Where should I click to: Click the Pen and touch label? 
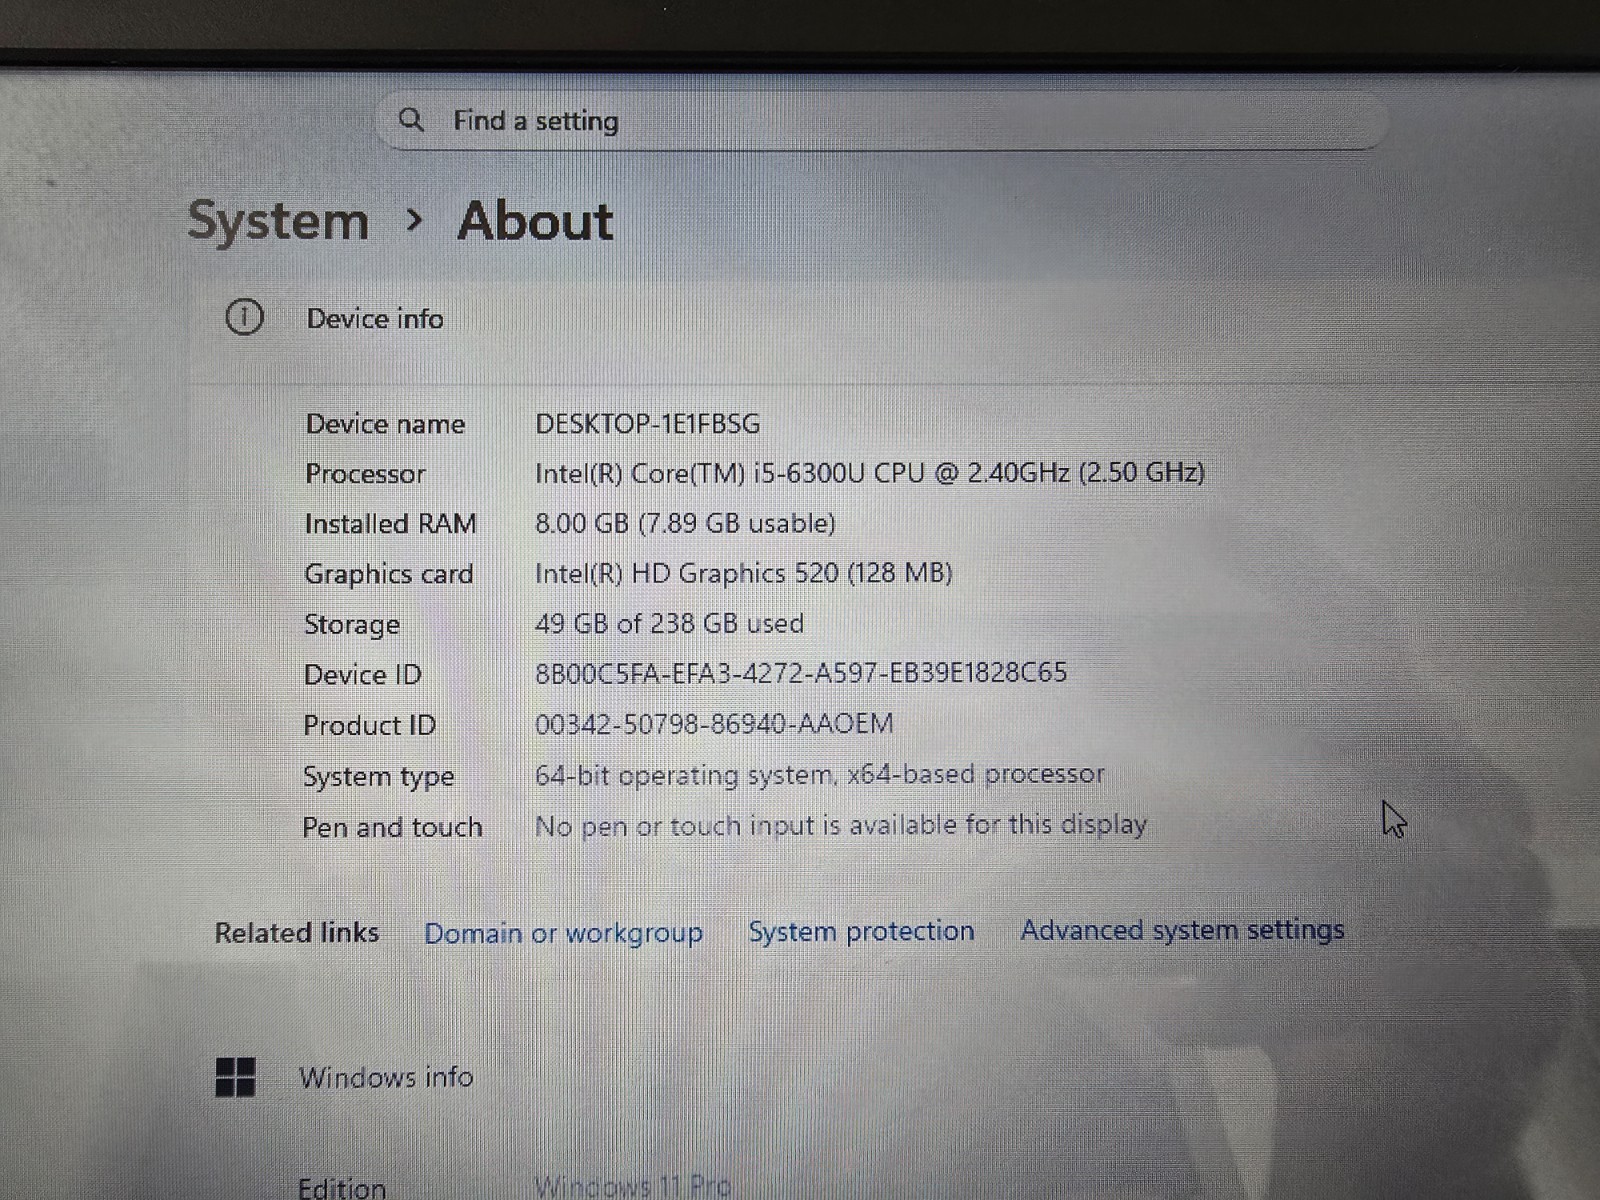point(392,827)
